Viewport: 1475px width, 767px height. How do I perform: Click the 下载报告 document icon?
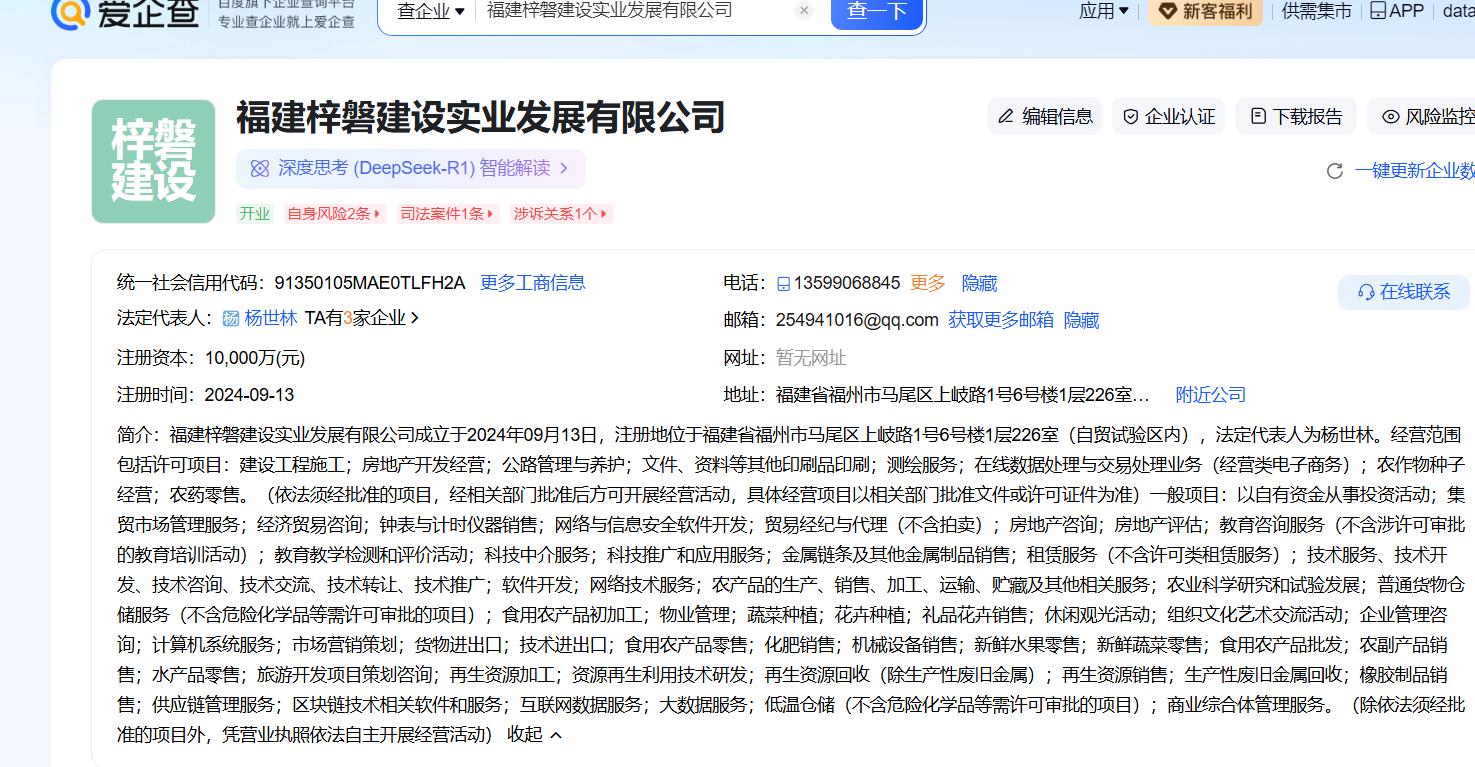click(1258, 117)
